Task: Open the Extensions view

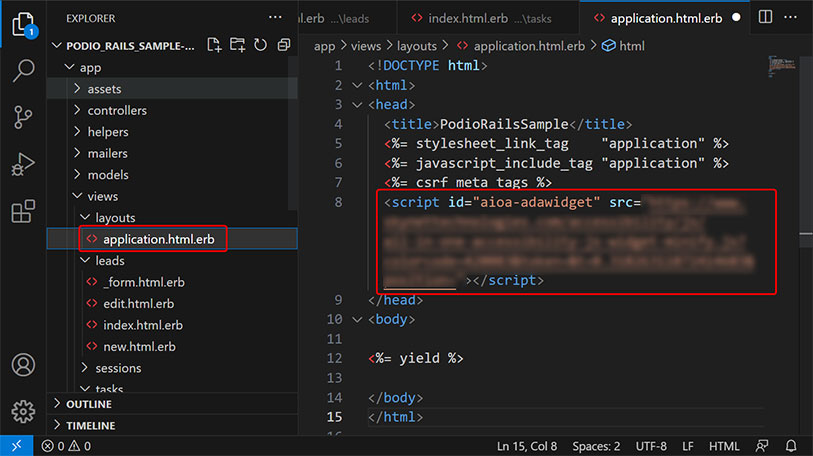Action: point(22,211)
